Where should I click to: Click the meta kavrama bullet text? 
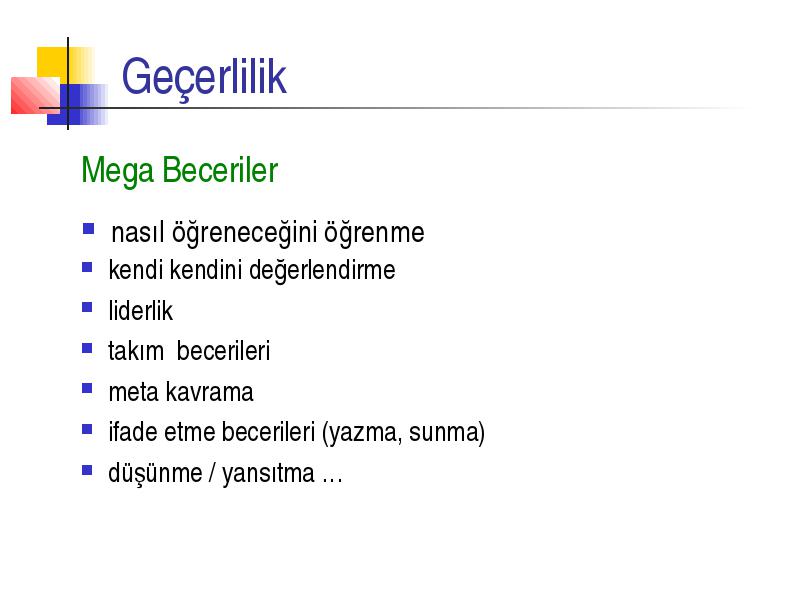click(181, 392)
